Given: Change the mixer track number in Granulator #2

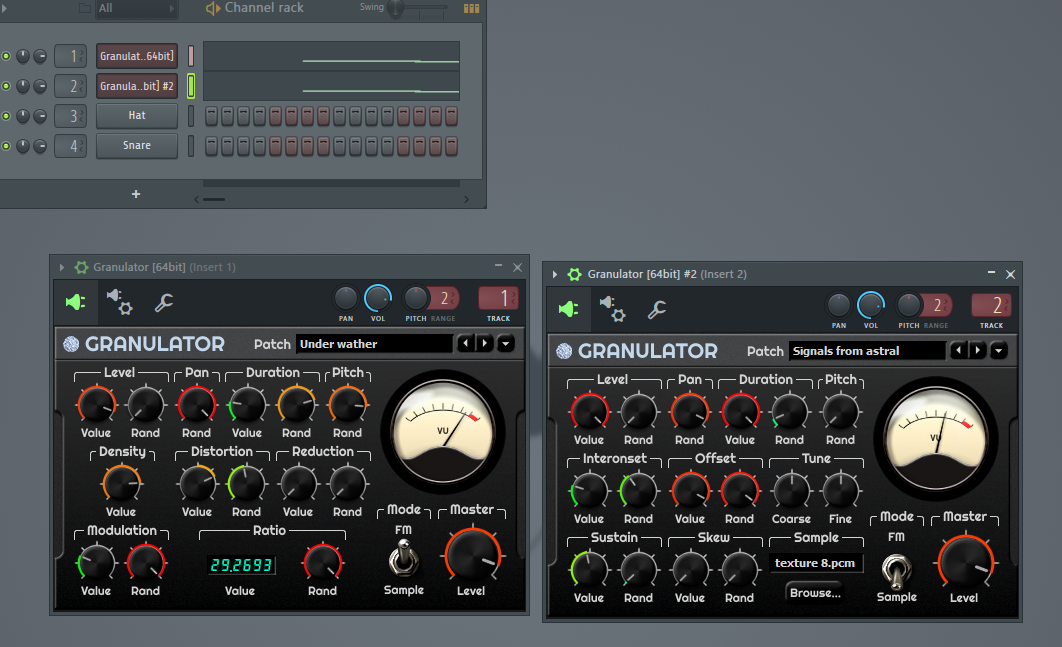Looking at the screenshot, I should point(992,305).
